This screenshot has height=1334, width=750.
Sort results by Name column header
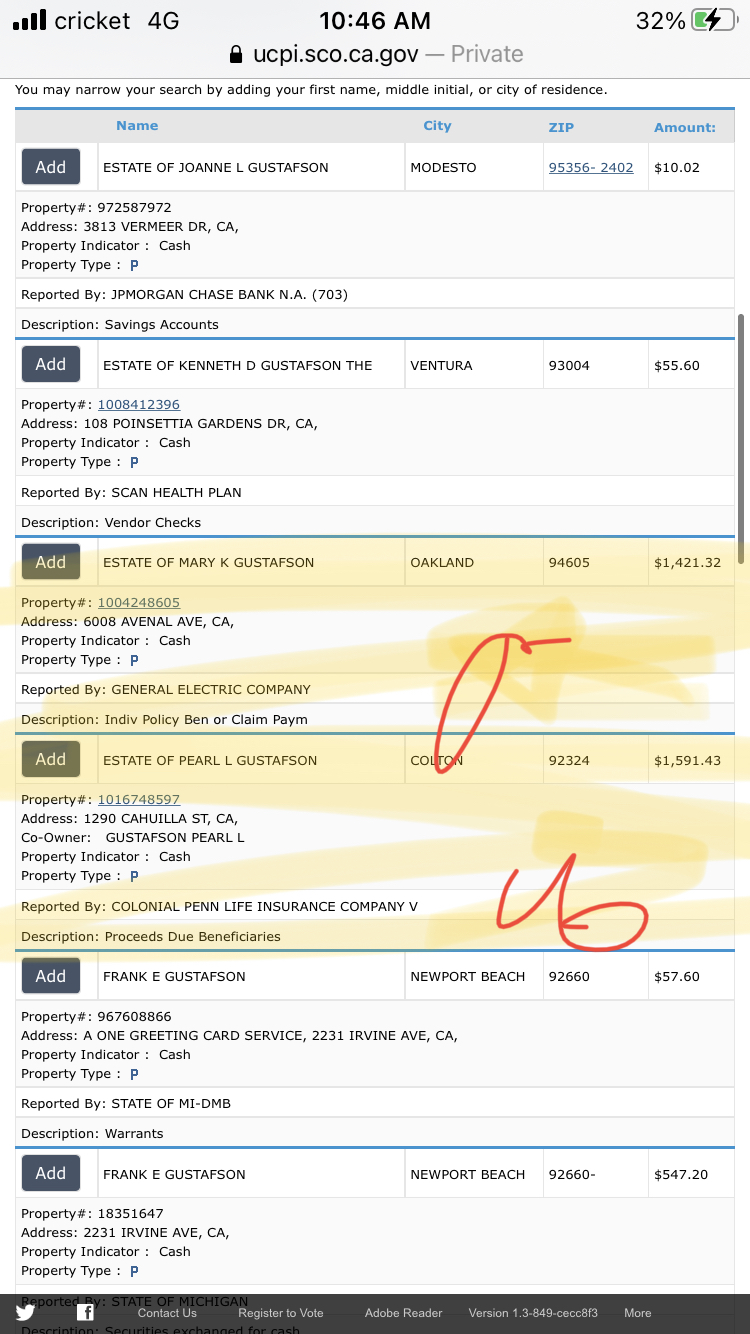[x=137, y=125]
